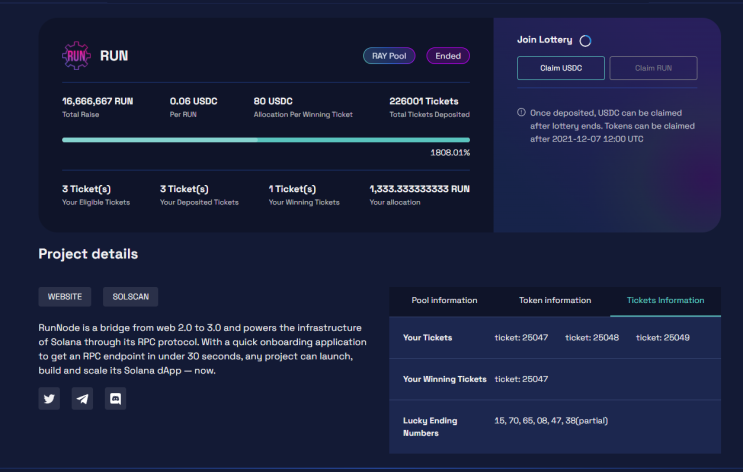Viewport: 743px width, 472px height.
Task: Click the 1,333.333333333 RUN allocation value
Action: click(420, 189)
